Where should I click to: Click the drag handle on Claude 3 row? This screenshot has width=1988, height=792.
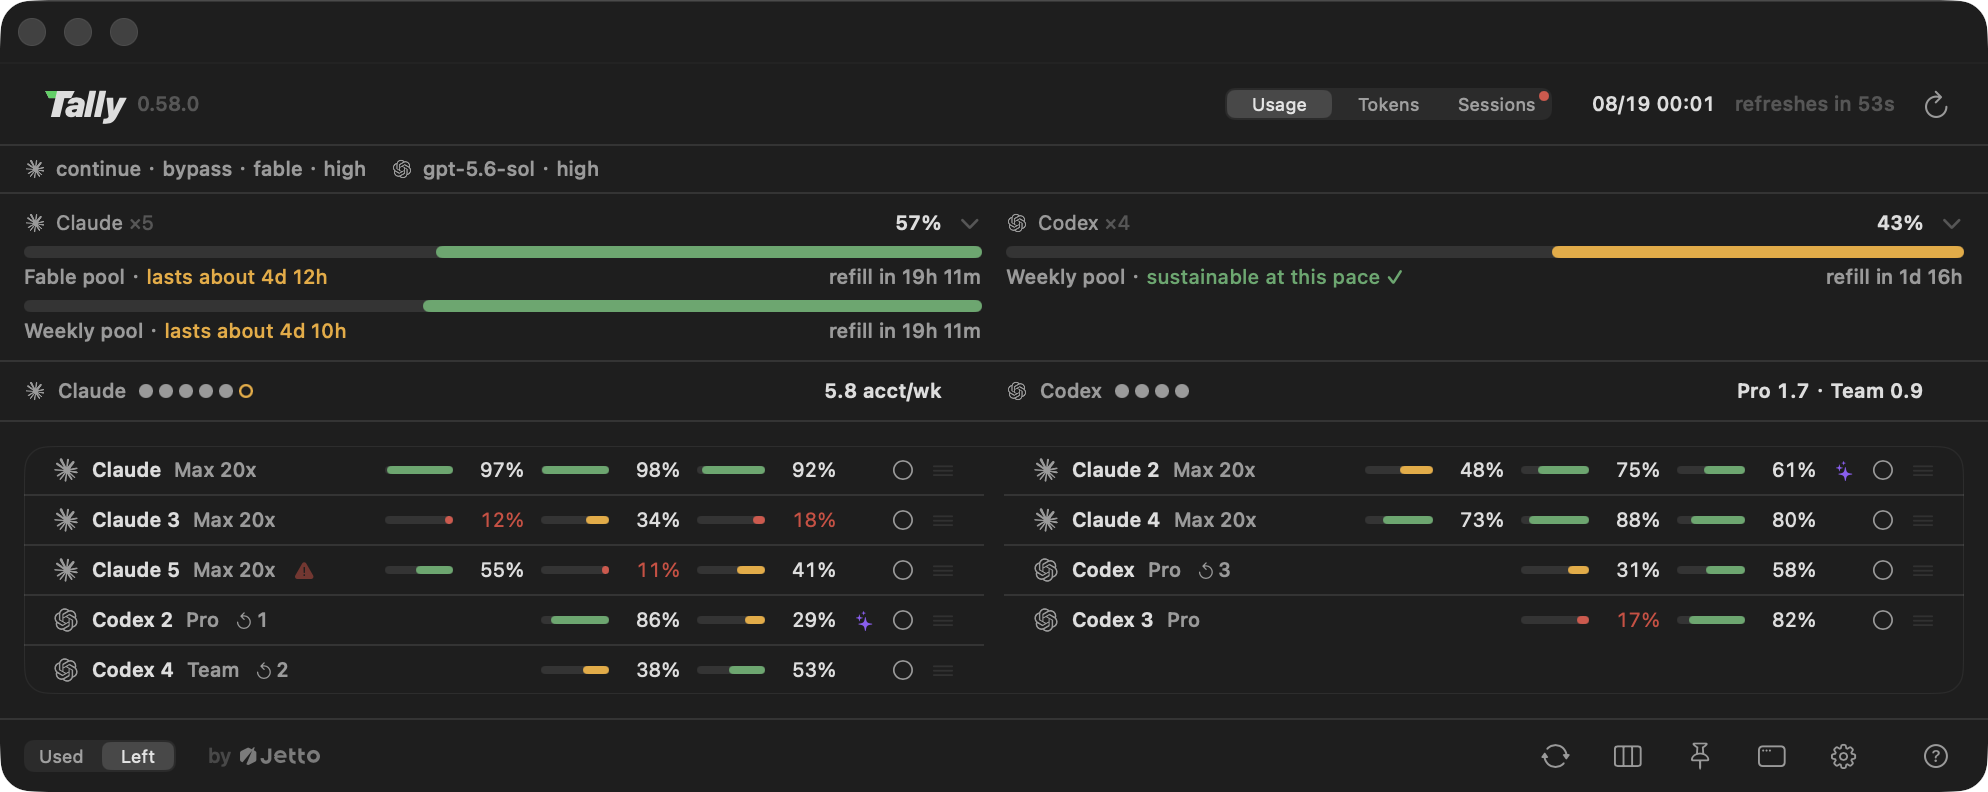click(943, 520)
